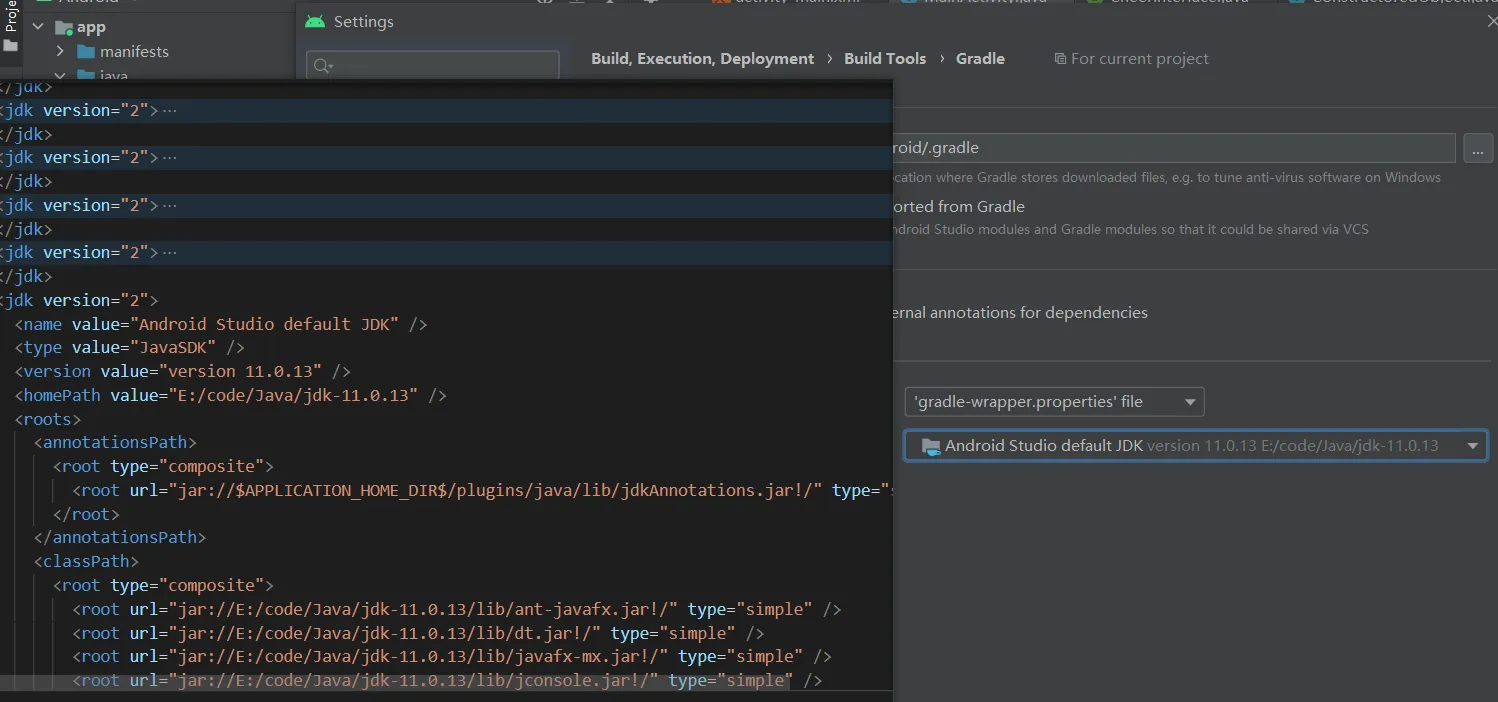Screen dimensions: 1498x702
Task: Expand the first folded jdk block ellipsis
Action: pyautogui.click(x=169, y=110)
